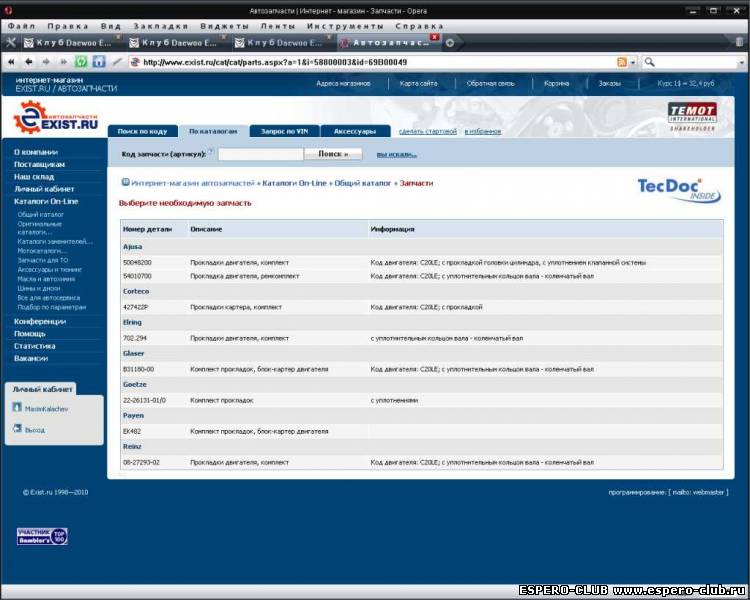Open Статистика sidebar link
The width and height of the screenshot is (750, 600).
[x=34, y=346]
